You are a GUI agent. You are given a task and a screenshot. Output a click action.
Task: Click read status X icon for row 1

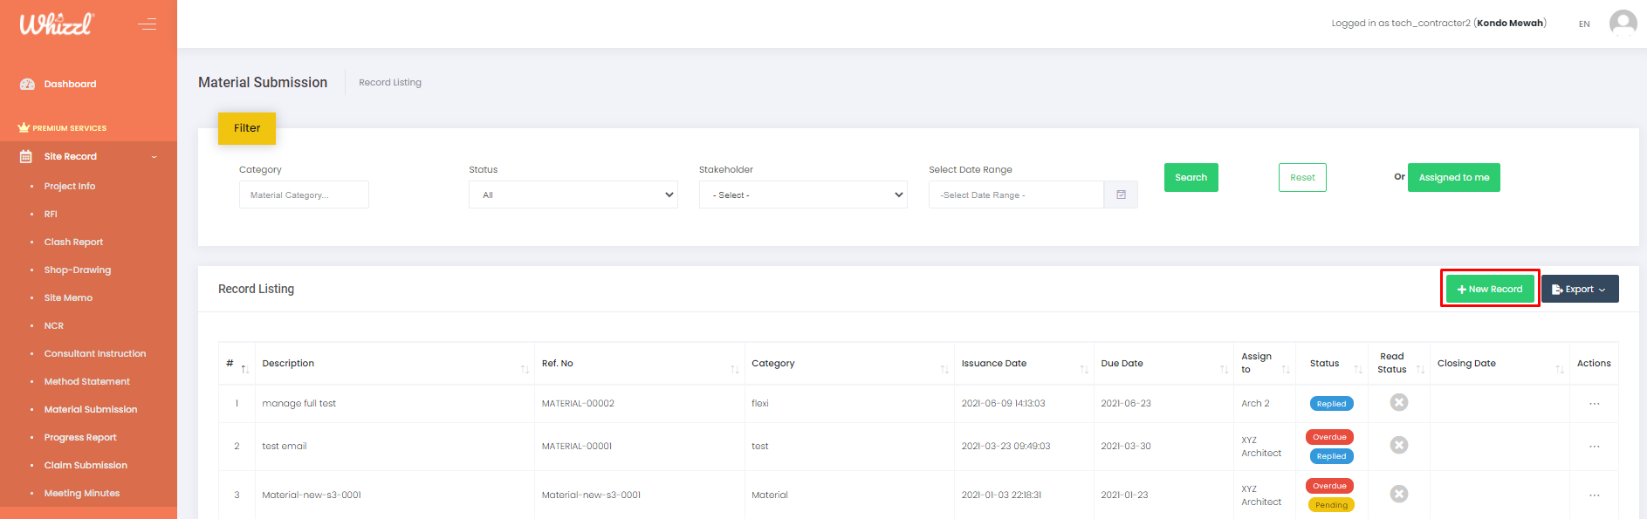click(x=1399, y=402)
